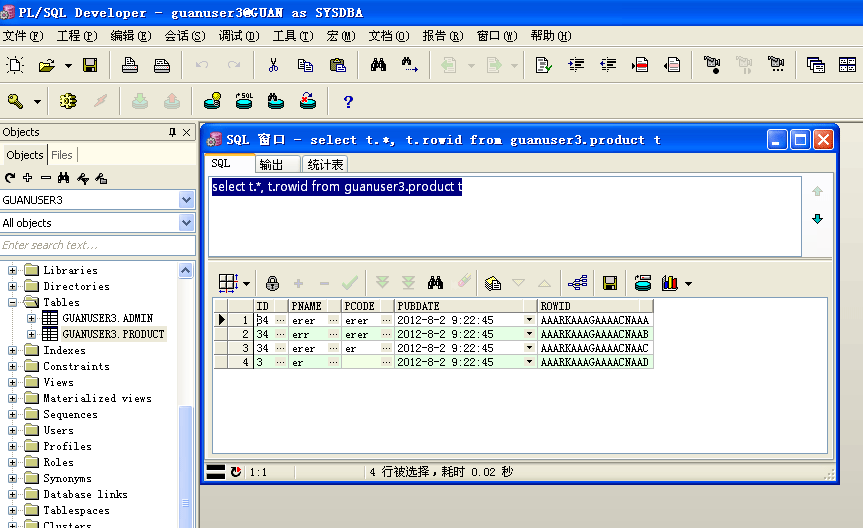Click the Log on key icon
863x528 pixels.
click(x=15, y=101)
